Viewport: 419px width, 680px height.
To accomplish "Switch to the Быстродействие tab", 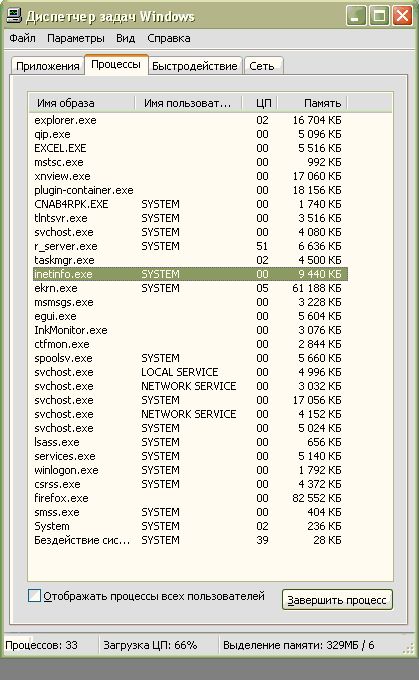I will pos(195,66).
